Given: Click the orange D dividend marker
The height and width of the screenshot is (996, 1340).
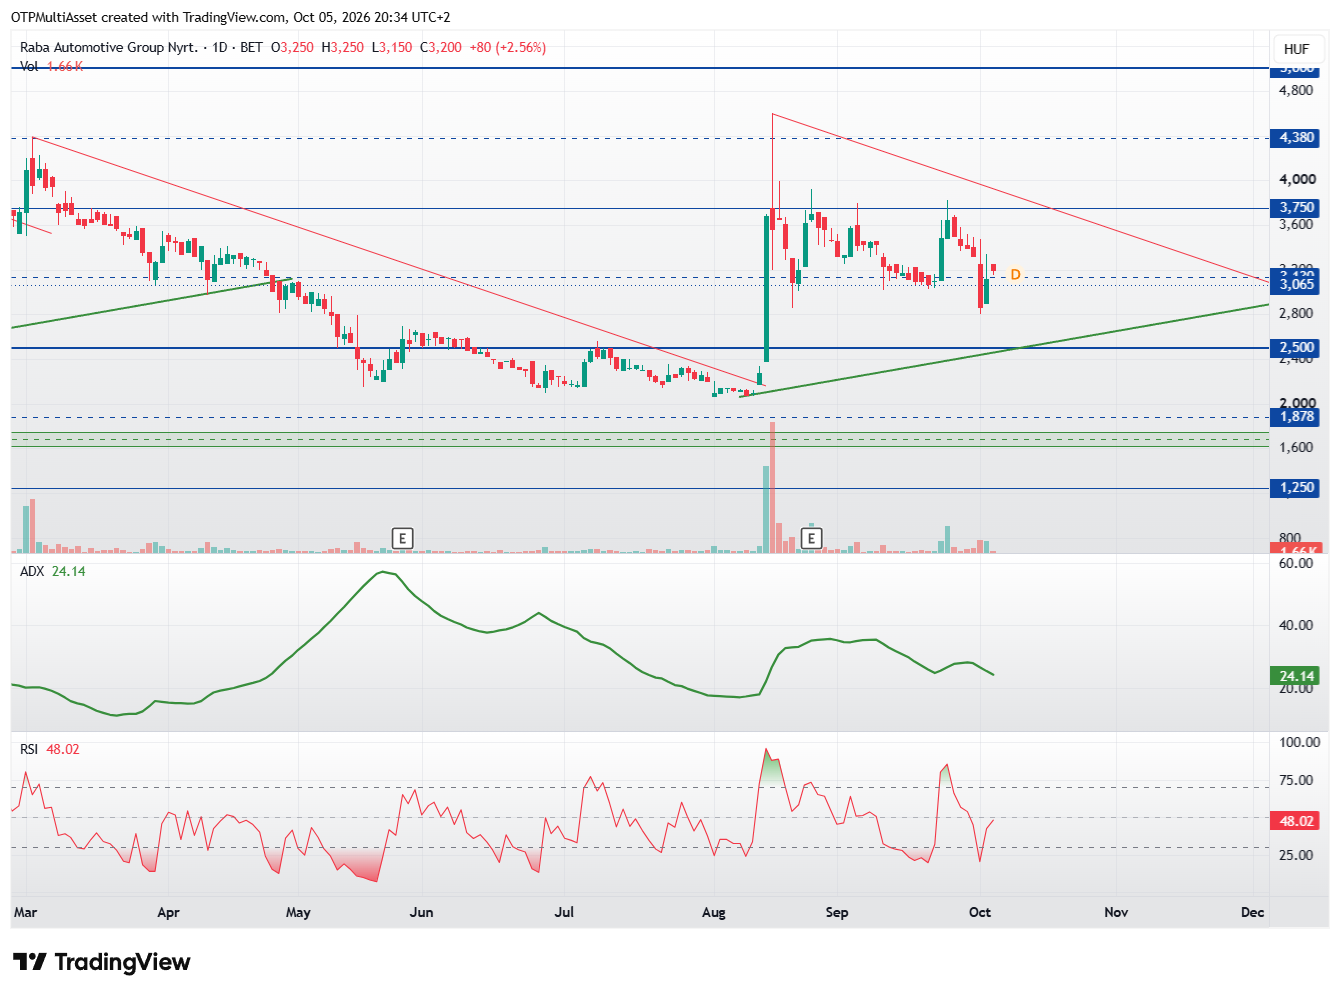Looking at the screenshot, I should click(1015, 274).
